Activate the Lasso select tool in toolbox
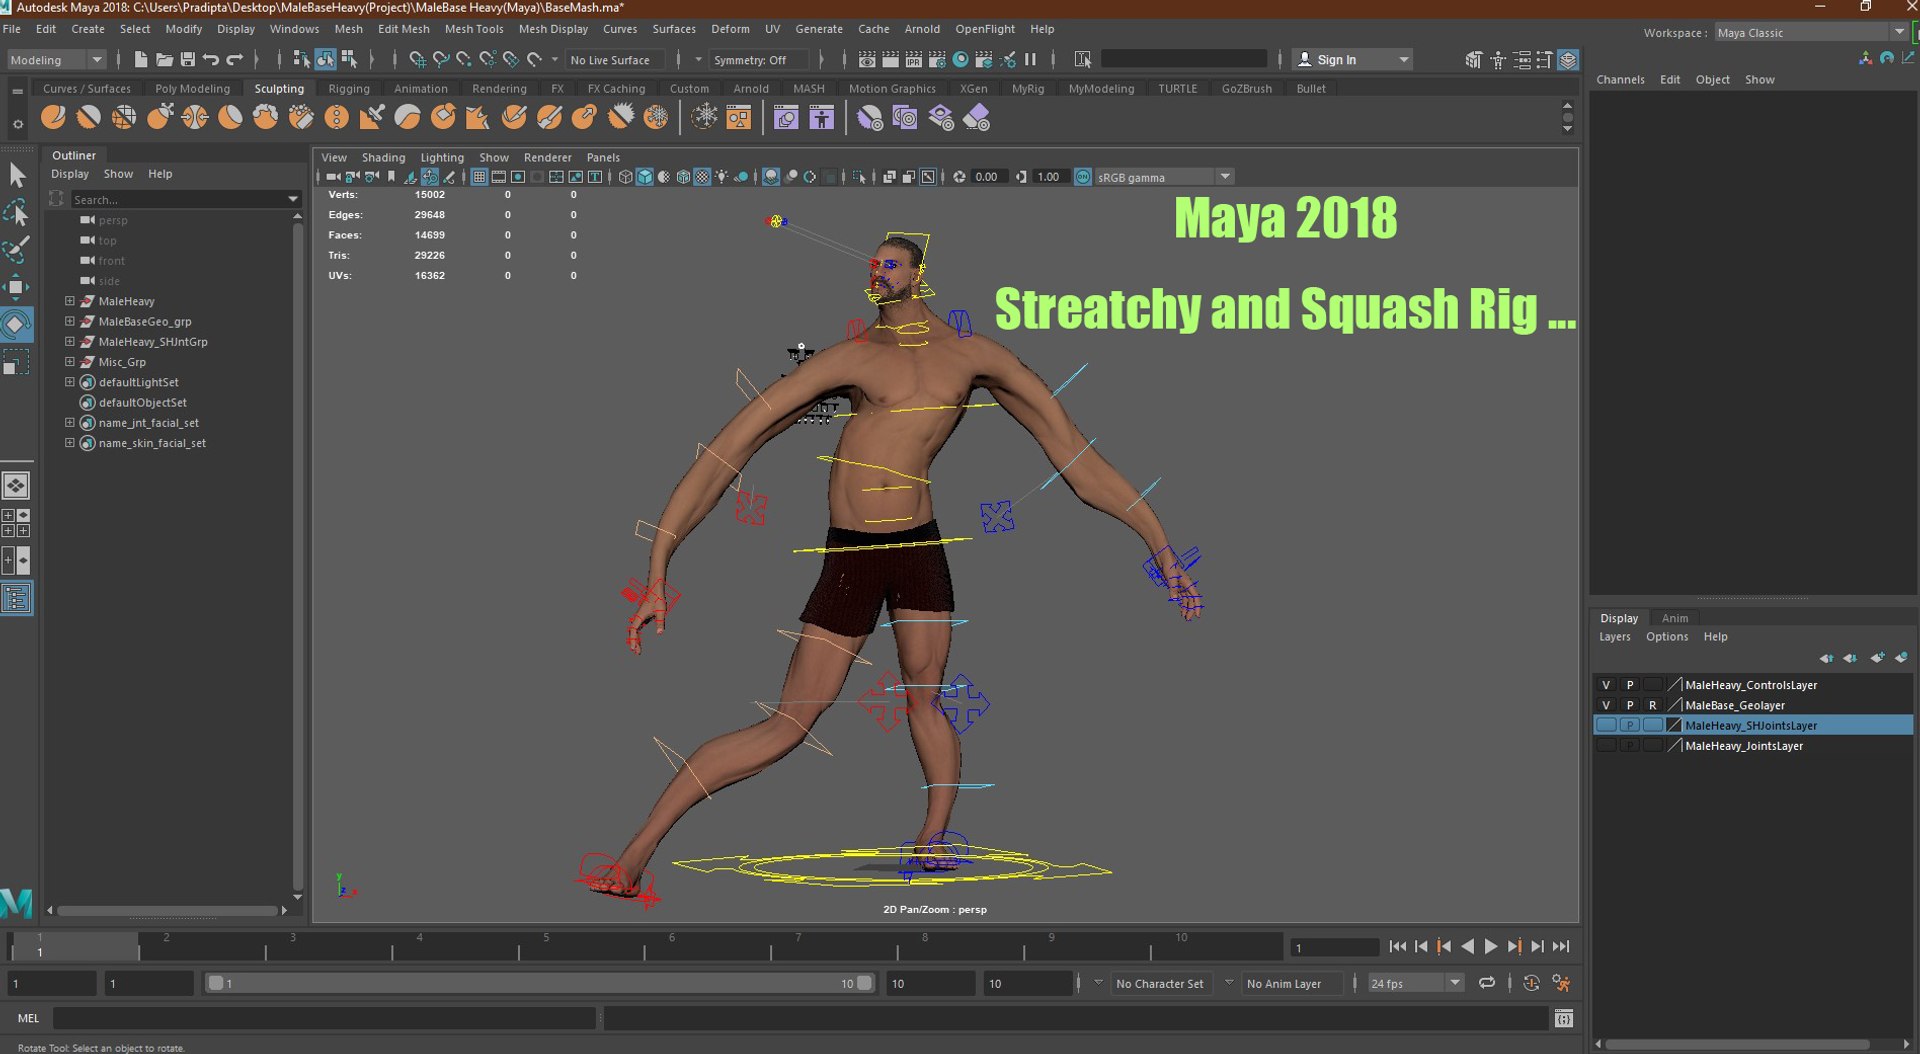This screenshot has height=1054, width=1920. click(17, 212)
